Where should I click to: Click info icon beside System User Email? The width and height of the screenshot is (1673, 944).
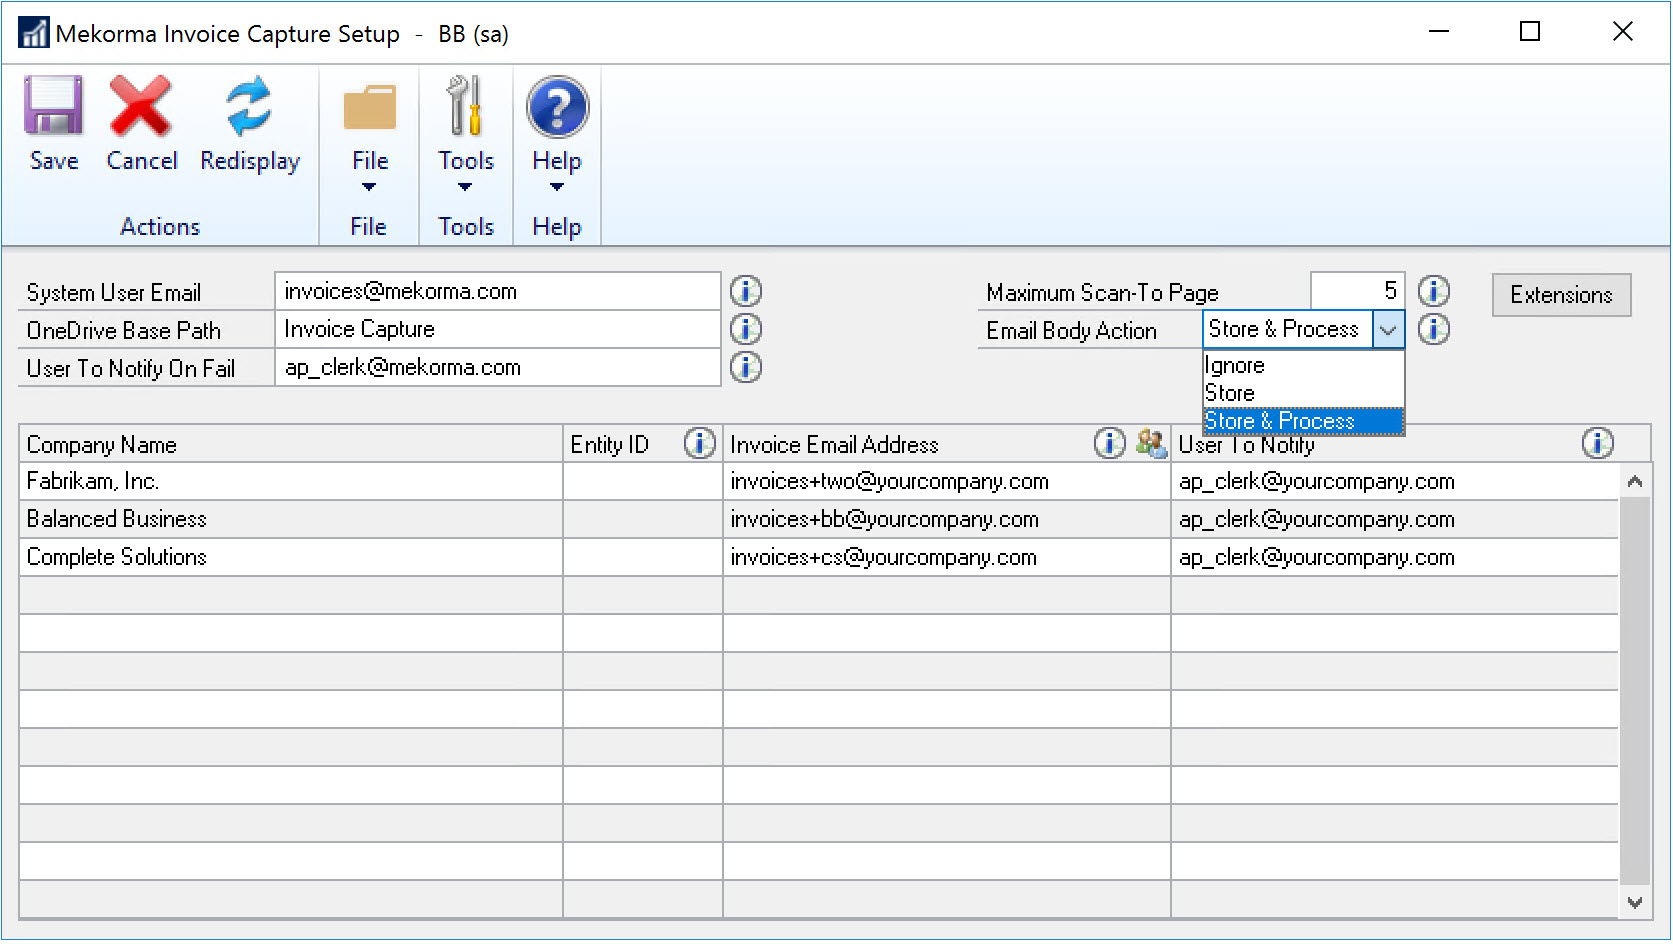coord(745,291)
